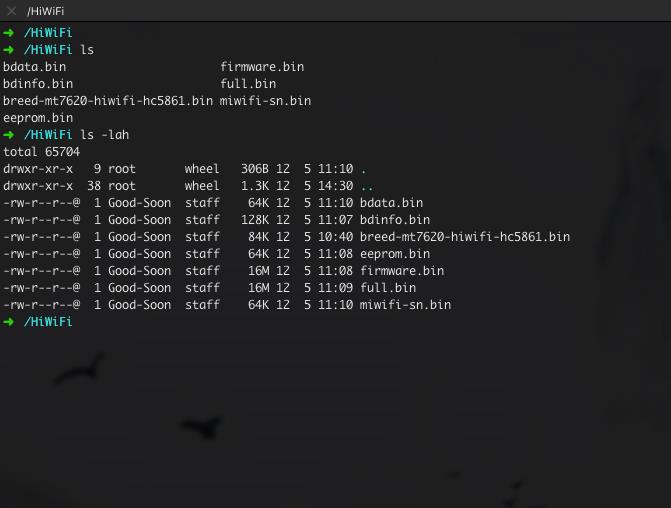The width and height of the screenshot is (671, 508).
Task: Click the cyan /HiWiFi path on the last prompt
Action: point(48,321)
